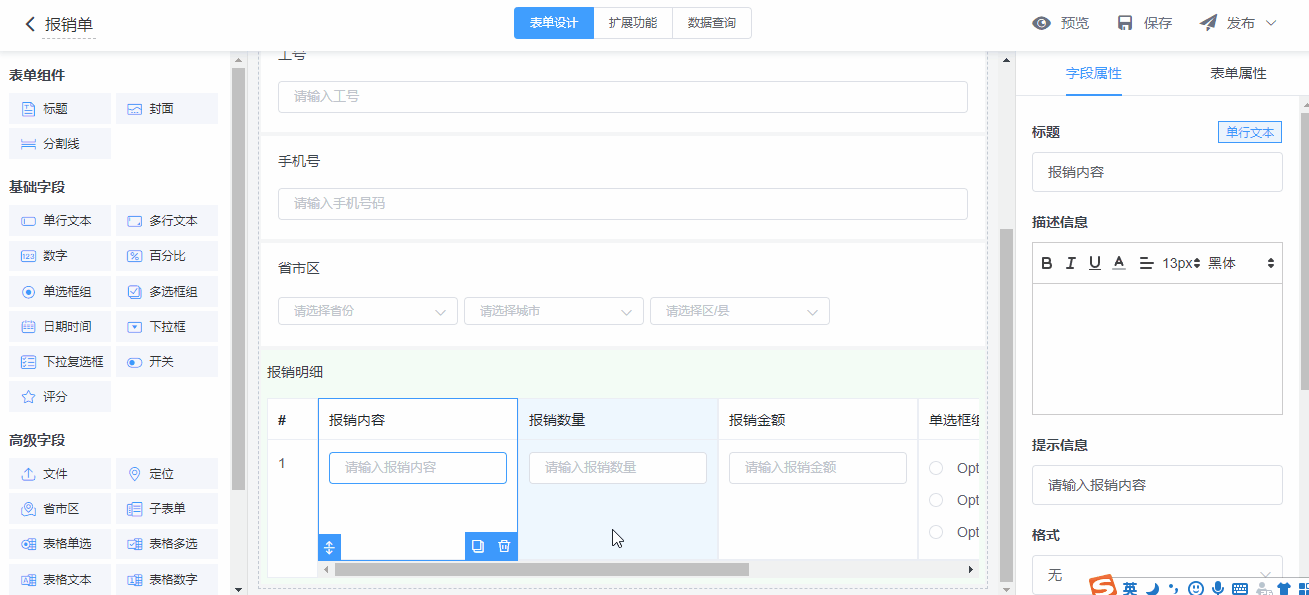Select the second Opt radio button
Screen dimensions: 1309x595
pos(936,500)
